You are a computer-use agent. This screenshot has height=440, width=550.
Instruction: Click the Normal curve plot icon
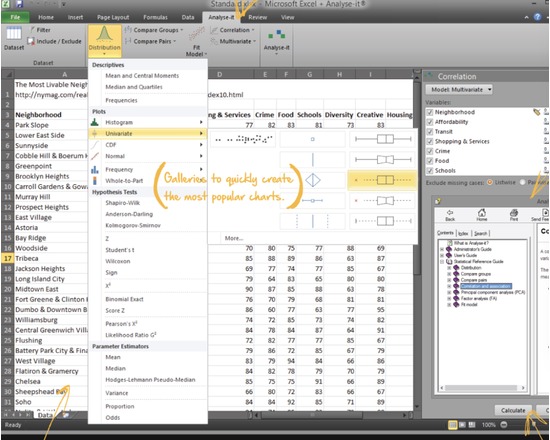95,156
